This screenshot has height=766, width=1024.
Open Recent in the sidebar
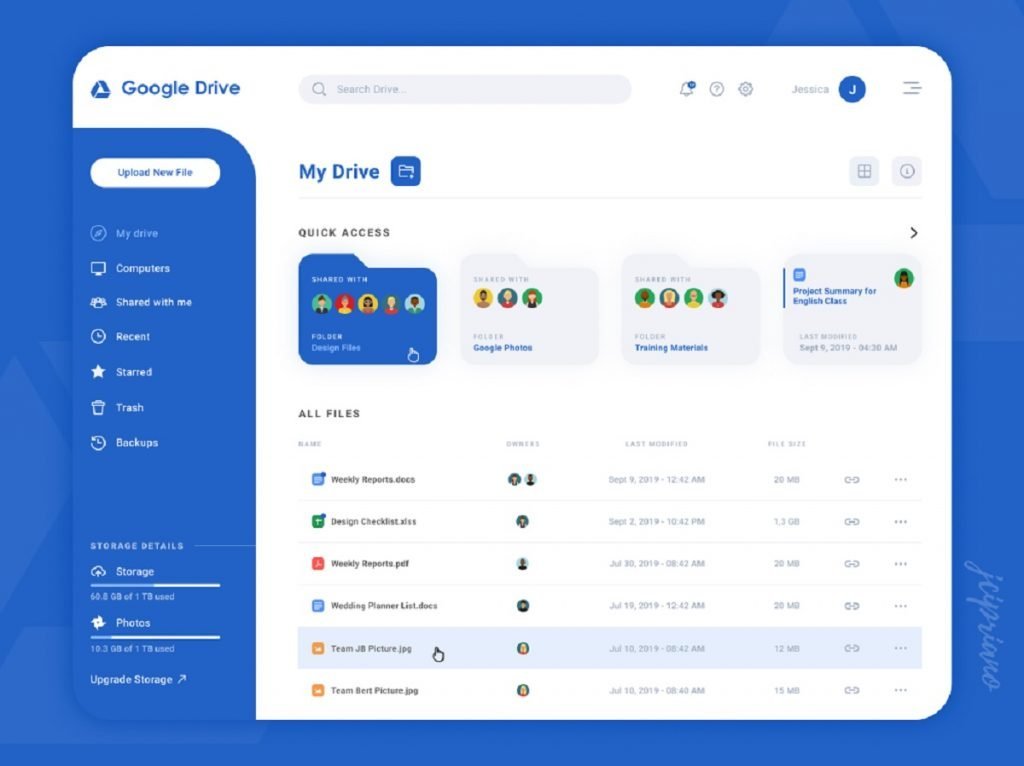coord(120,336)
